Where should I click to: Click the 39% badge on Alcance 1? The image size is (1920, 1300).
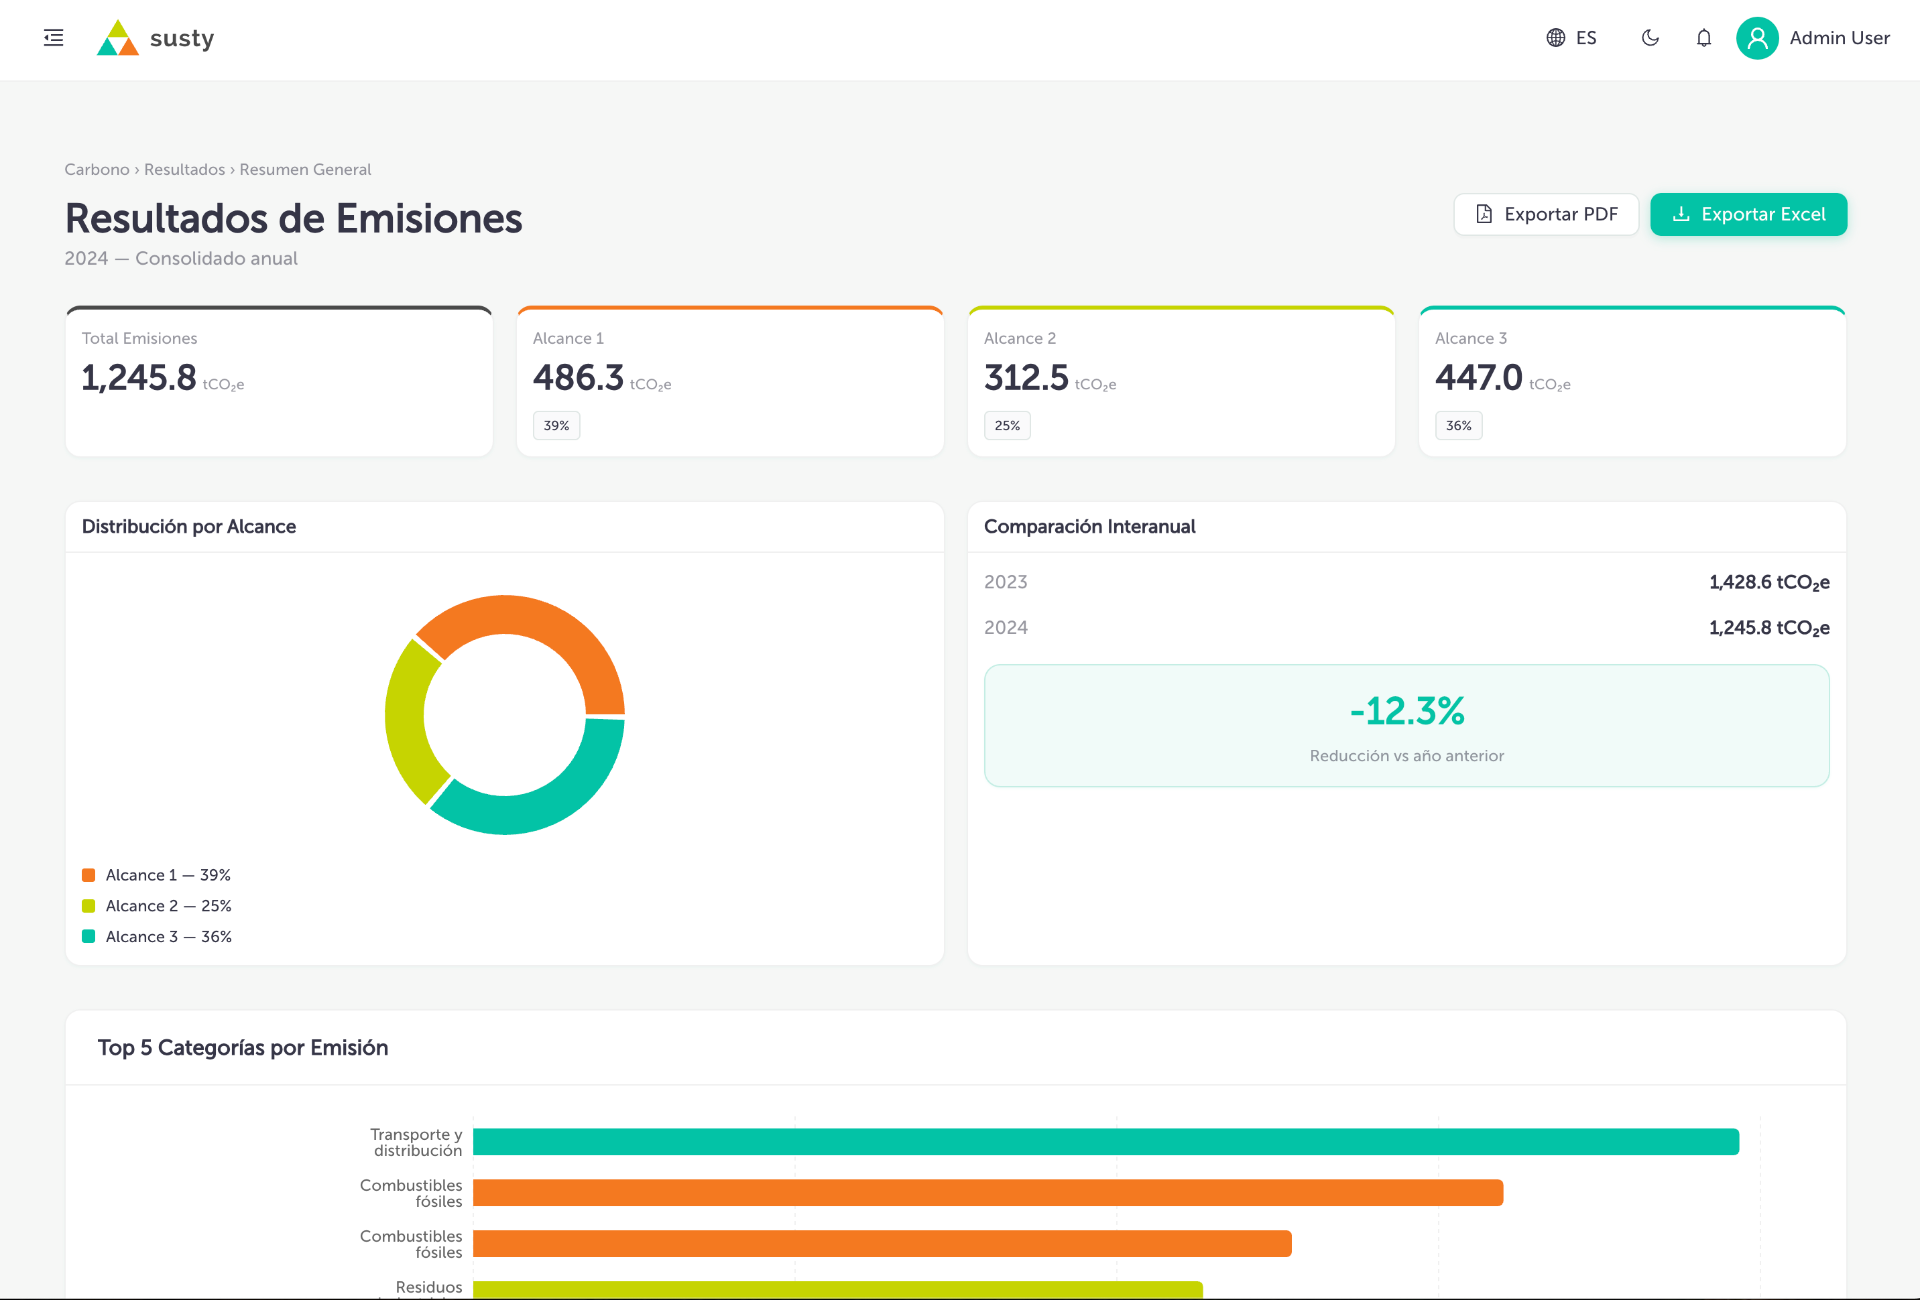coord(556,425)
